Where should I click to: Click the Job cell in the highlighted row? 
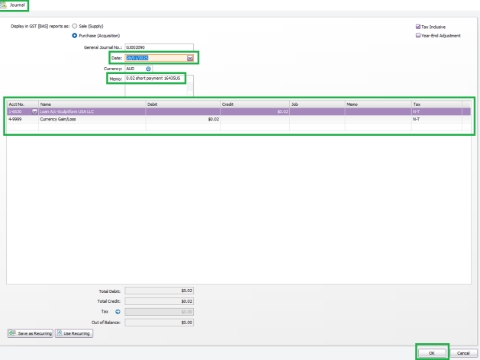[x=317, y=112]
